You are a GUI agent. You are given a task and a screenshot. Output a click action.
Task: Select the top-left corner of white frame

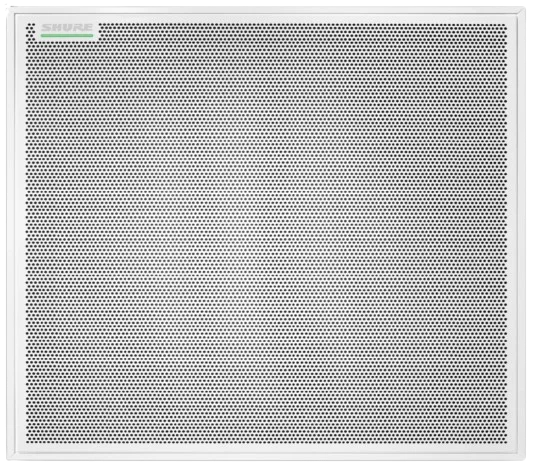tap(11, 11)
